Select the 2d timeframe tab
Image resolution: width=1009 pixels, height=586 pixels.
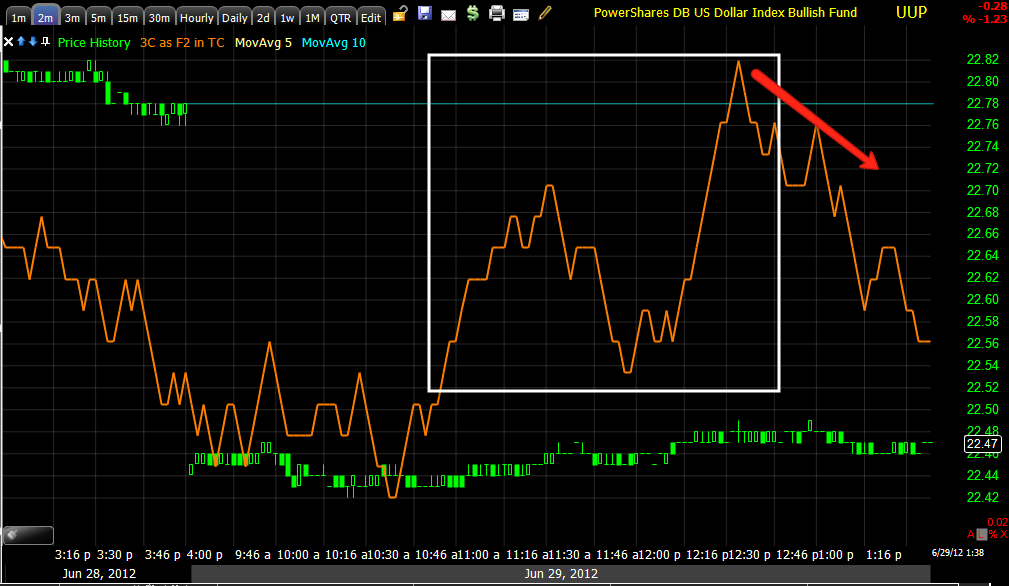pyautogui.click(x=263, y=17)
